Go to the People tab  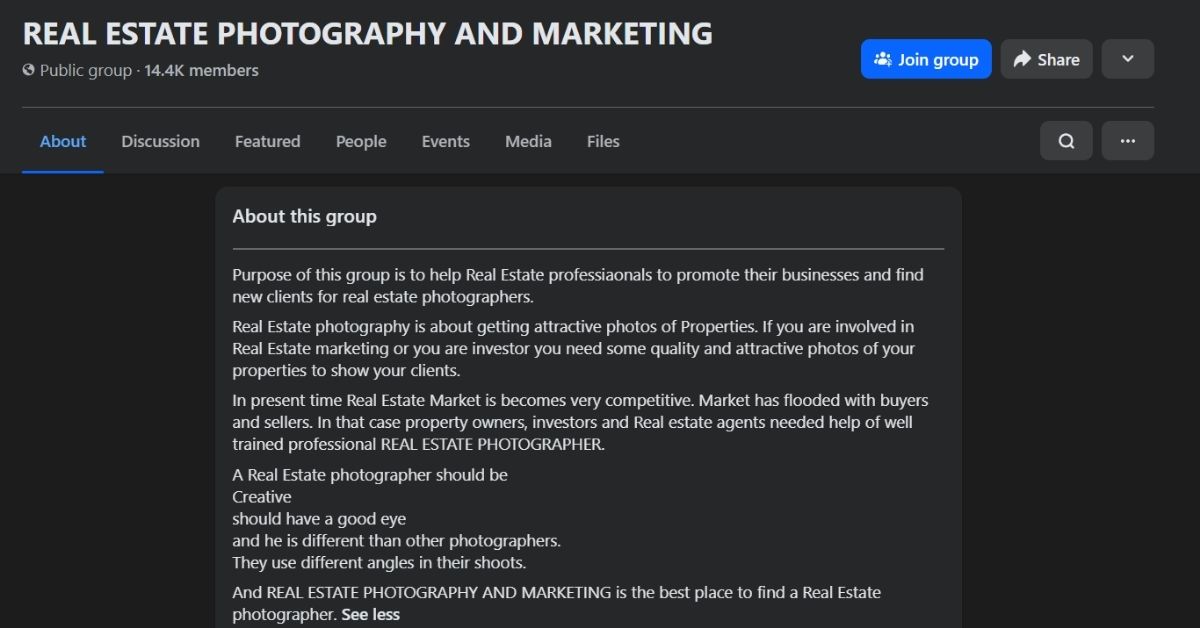click(361, 142)
